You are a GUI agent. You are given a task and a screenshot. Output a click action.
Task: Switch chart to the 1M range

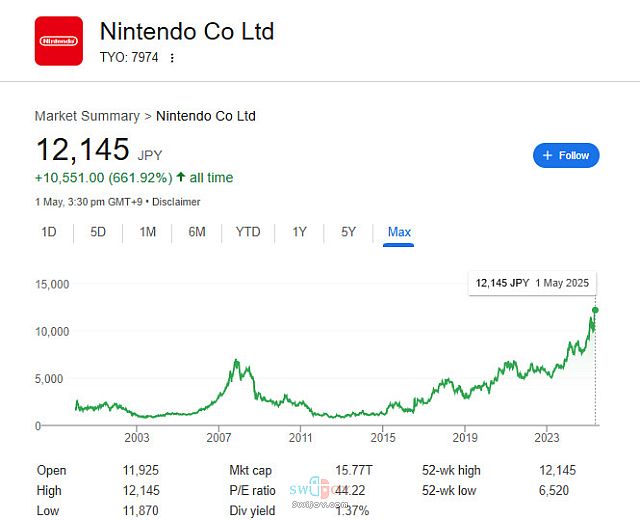point(148,232)
